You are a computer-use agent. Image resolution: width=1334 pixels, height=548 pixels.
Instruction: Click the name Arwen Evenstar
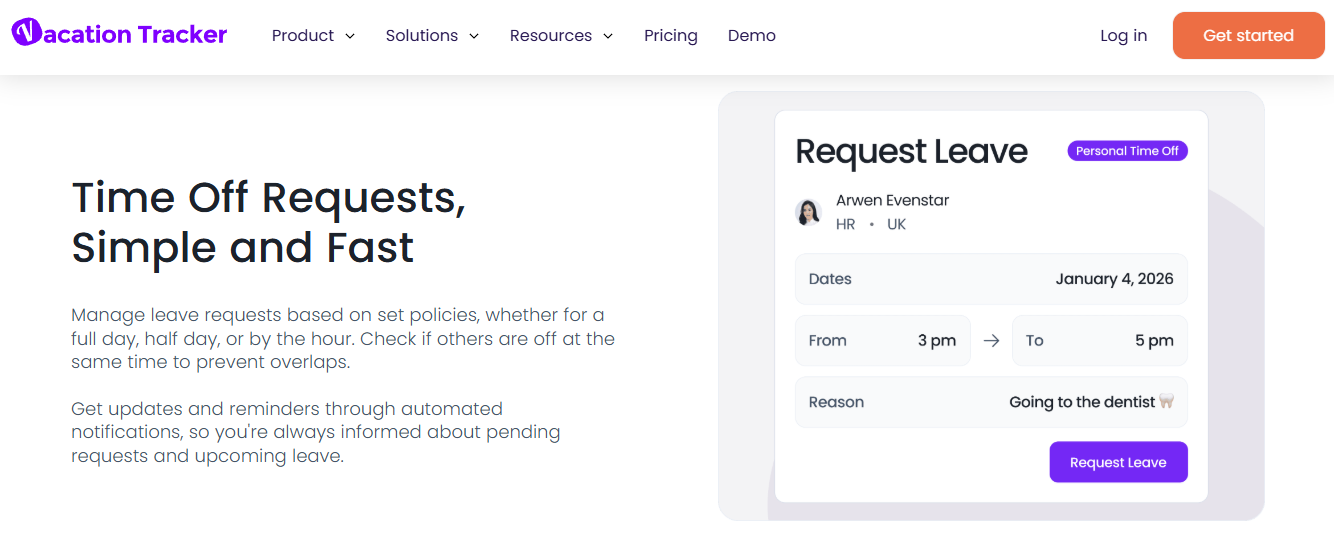tap(892, 200)
